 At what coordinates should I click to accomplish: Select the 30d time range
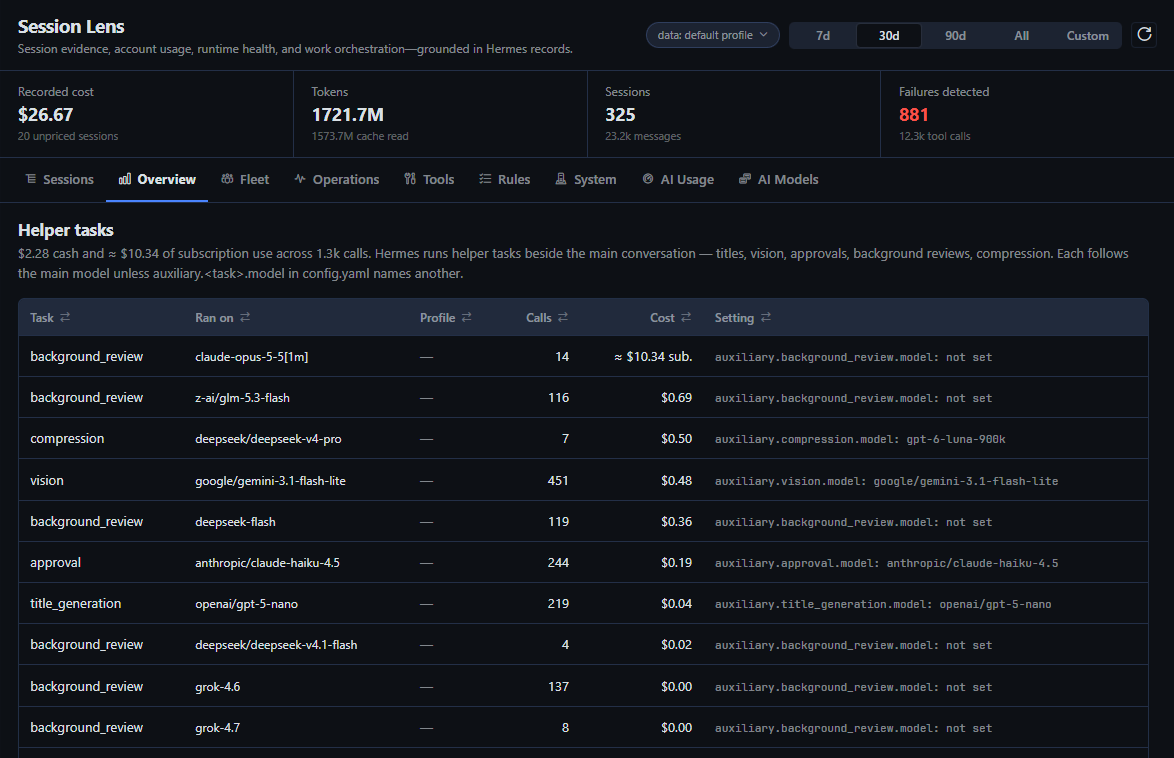point(889,35)
